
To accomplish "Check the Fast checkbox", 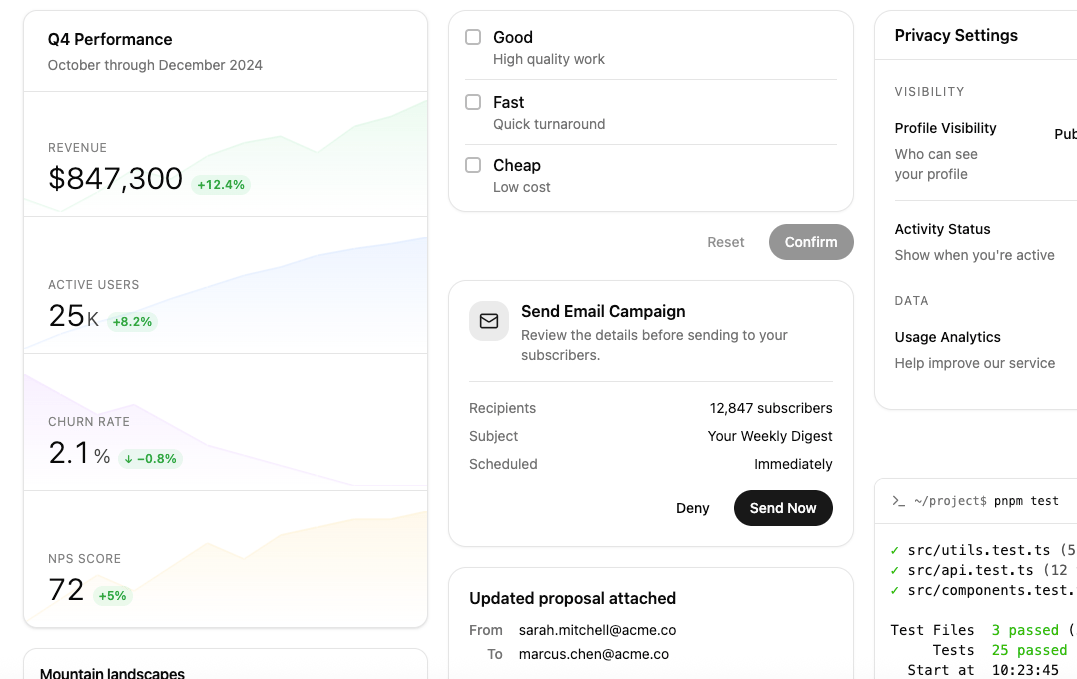I will coord(473,102).
